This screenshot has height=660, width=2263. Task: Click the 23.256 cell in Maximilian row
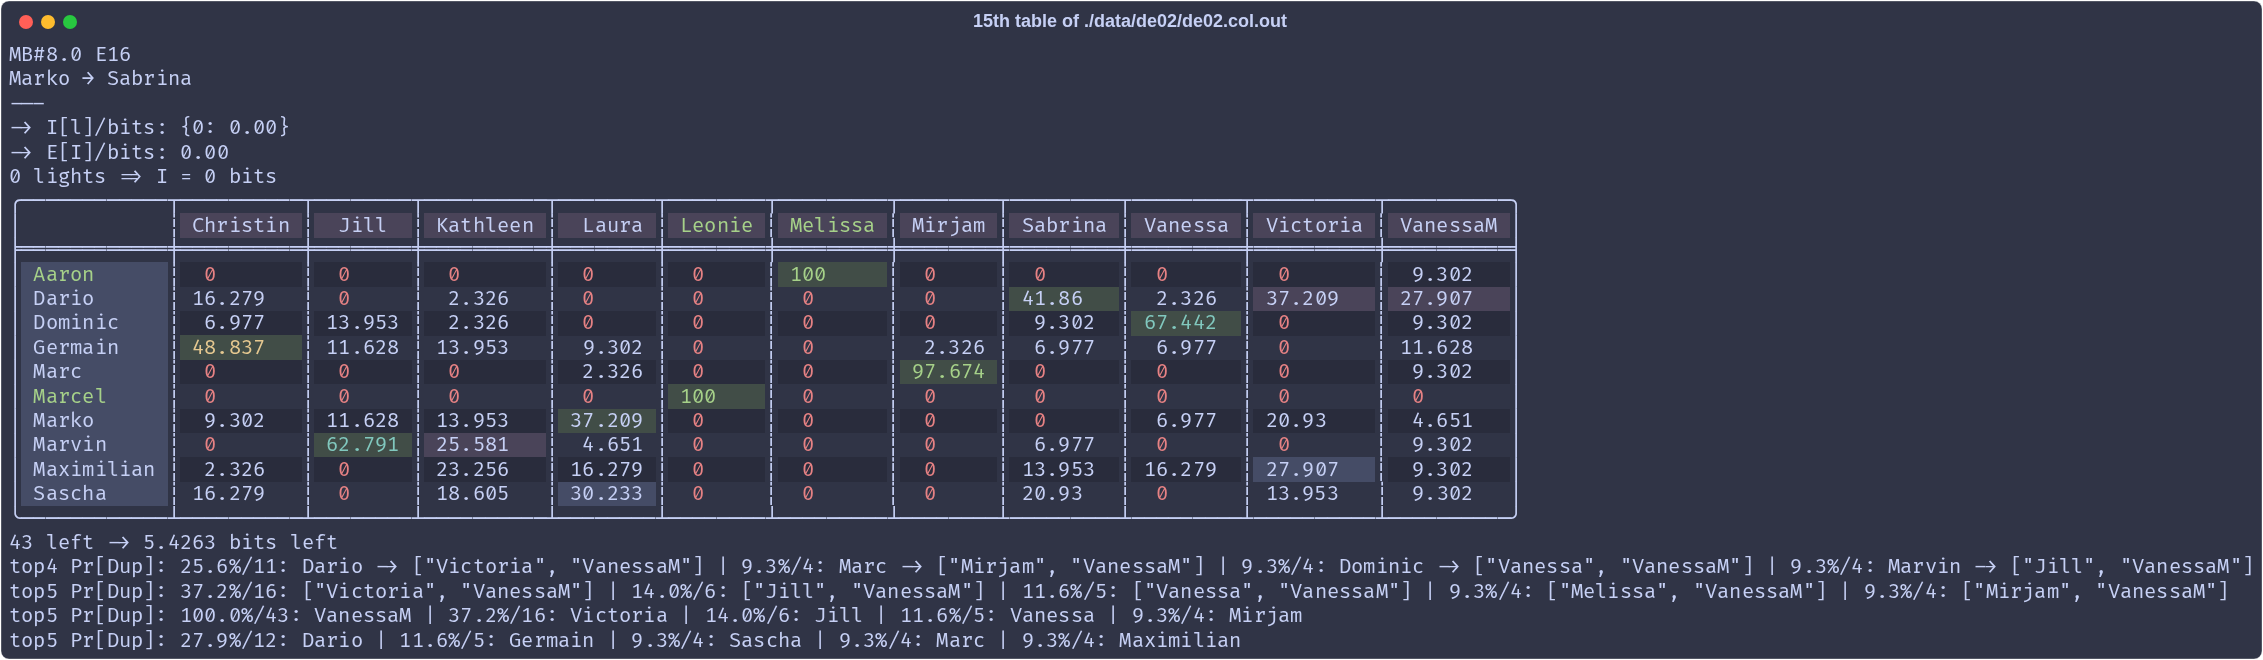click(485, 469)
